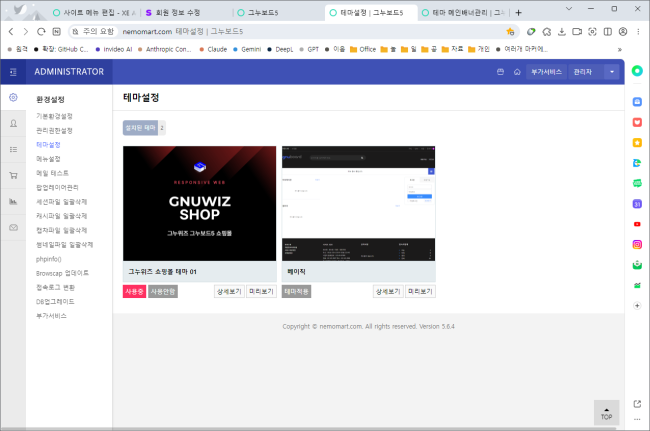650x431 pixels.
Task: Click 미리보기 for 그누위즈 쇼핑몰 테마 01
Action: point(262,291)
